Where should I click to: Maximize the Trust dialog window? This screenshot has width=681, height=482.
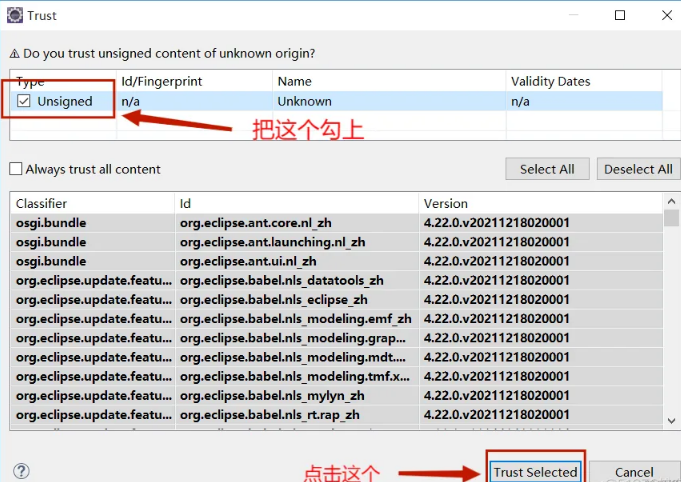(620, 16)
